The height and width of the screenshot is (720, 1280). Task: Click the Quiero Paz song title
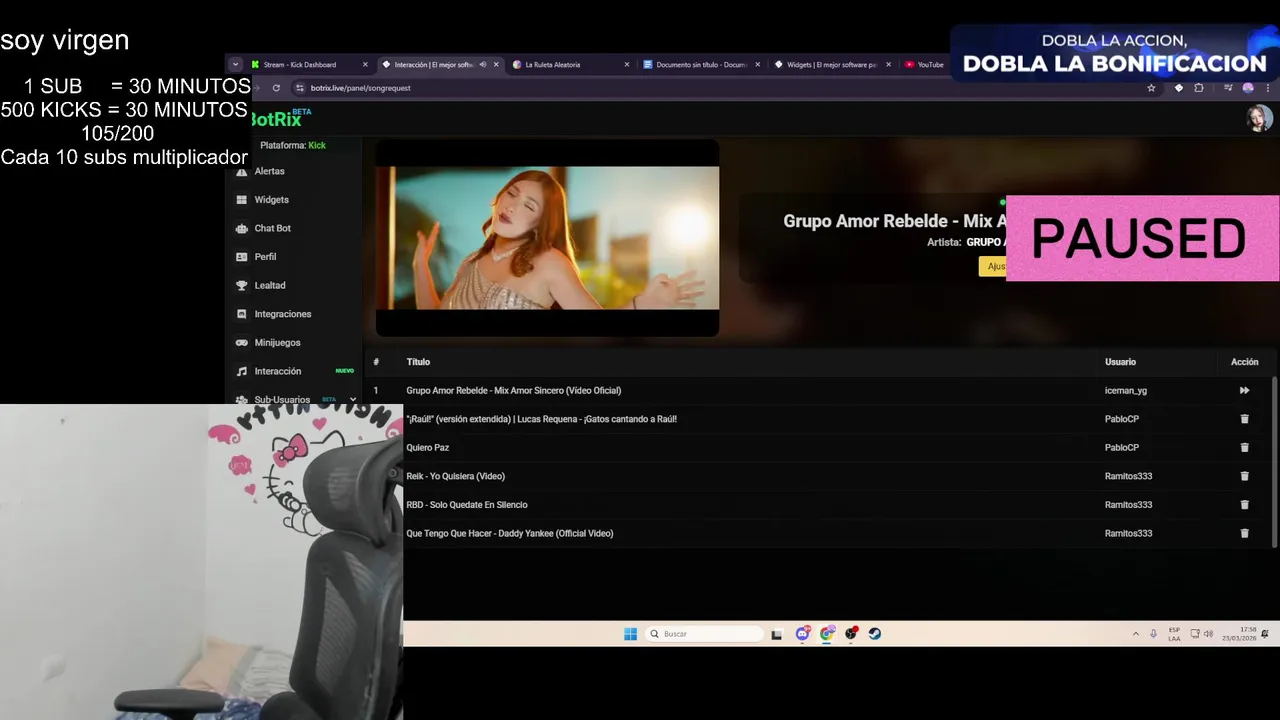tap(427, 448)
